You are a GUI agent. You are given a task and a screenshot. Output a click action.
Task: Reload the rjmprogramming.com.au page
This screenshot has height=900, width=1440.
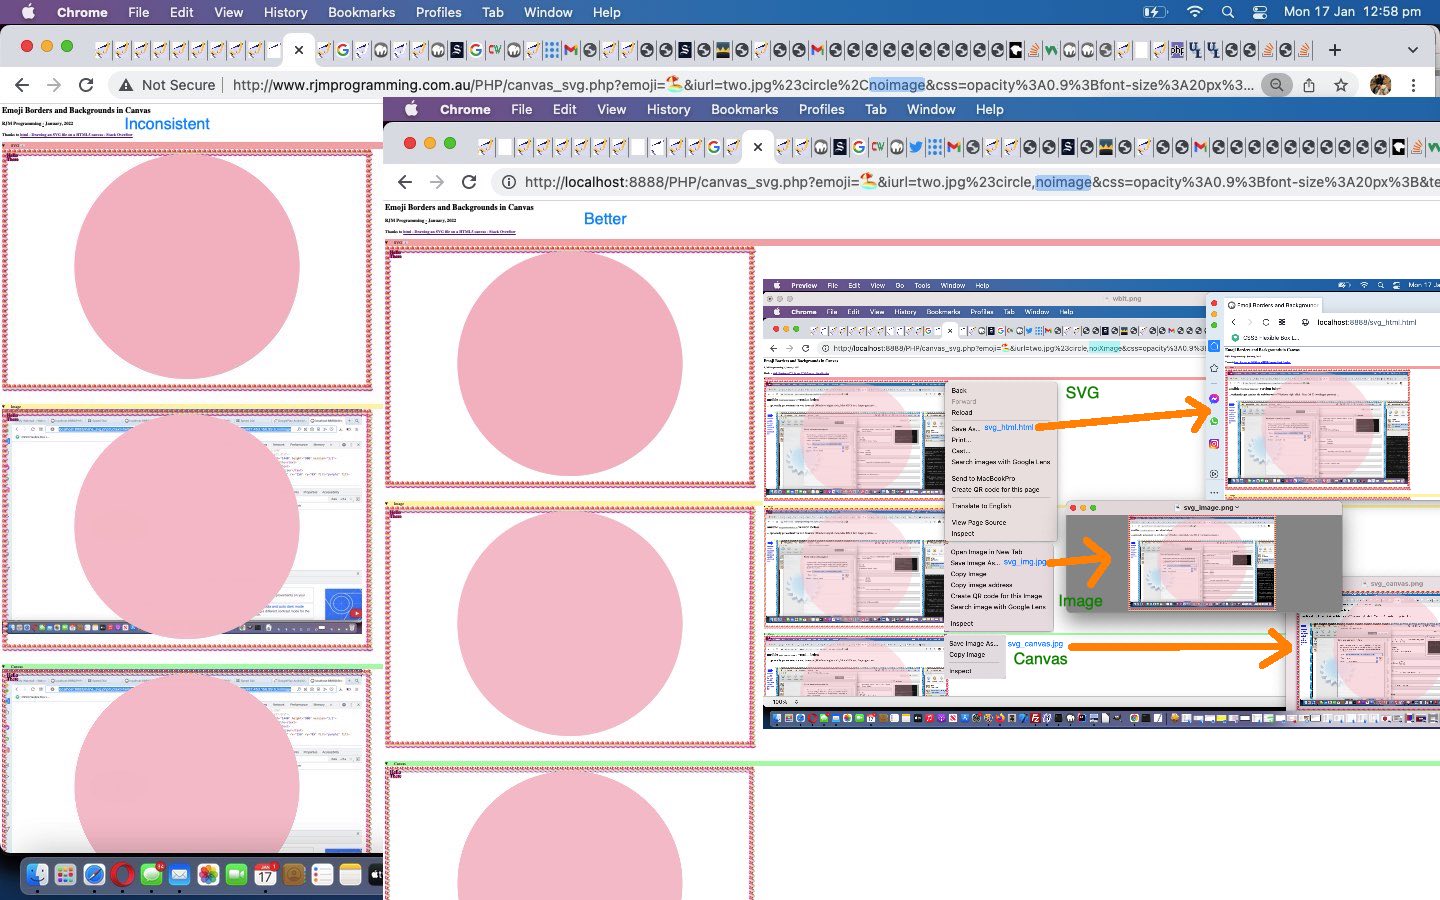click(86, 85)
